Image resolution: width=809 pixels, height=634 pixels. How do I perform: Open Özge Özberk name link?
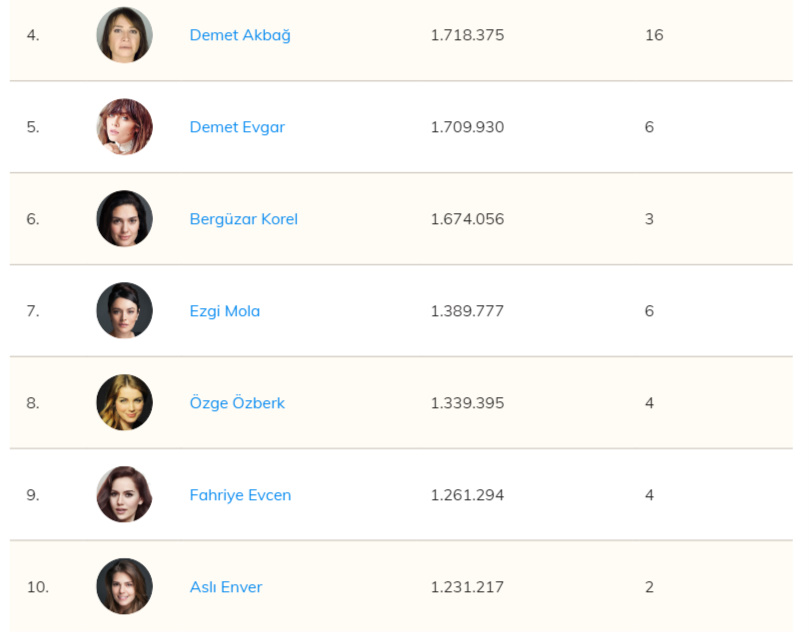237,403
